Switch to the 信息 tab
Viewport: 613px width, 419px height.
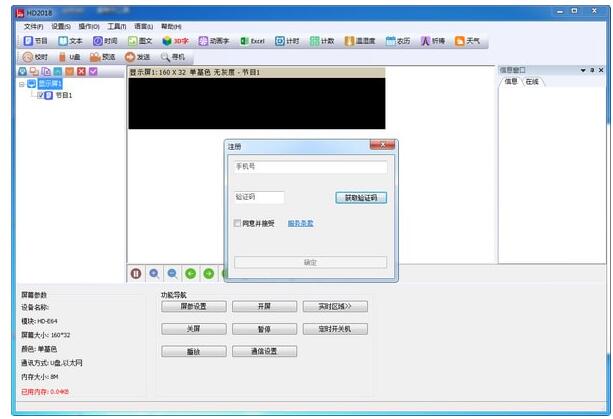coord(511,81)
